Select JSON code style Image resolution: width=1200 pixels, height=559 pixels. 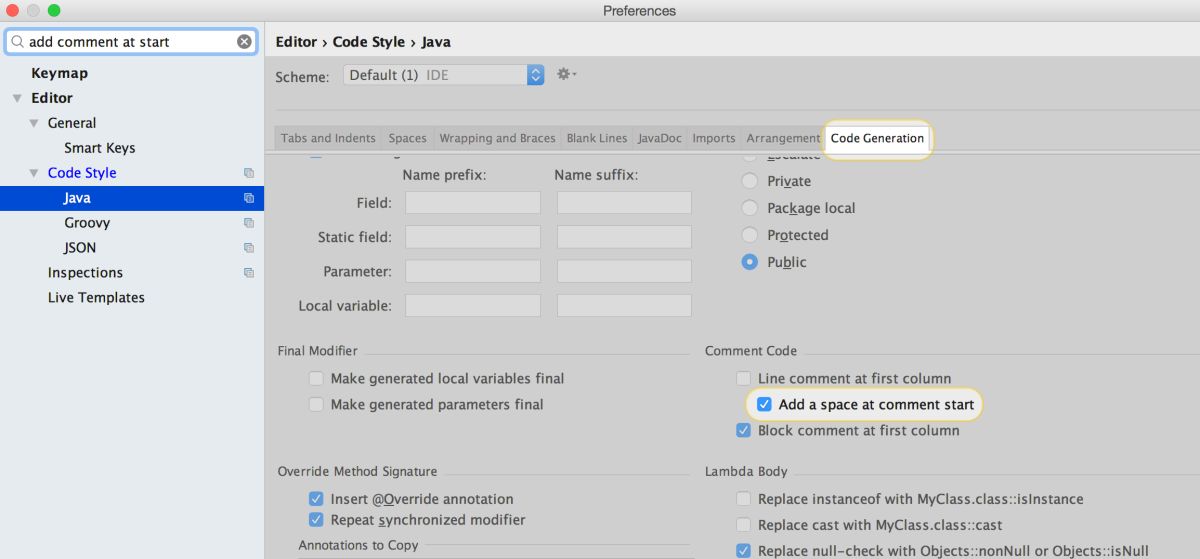(80, 248)
